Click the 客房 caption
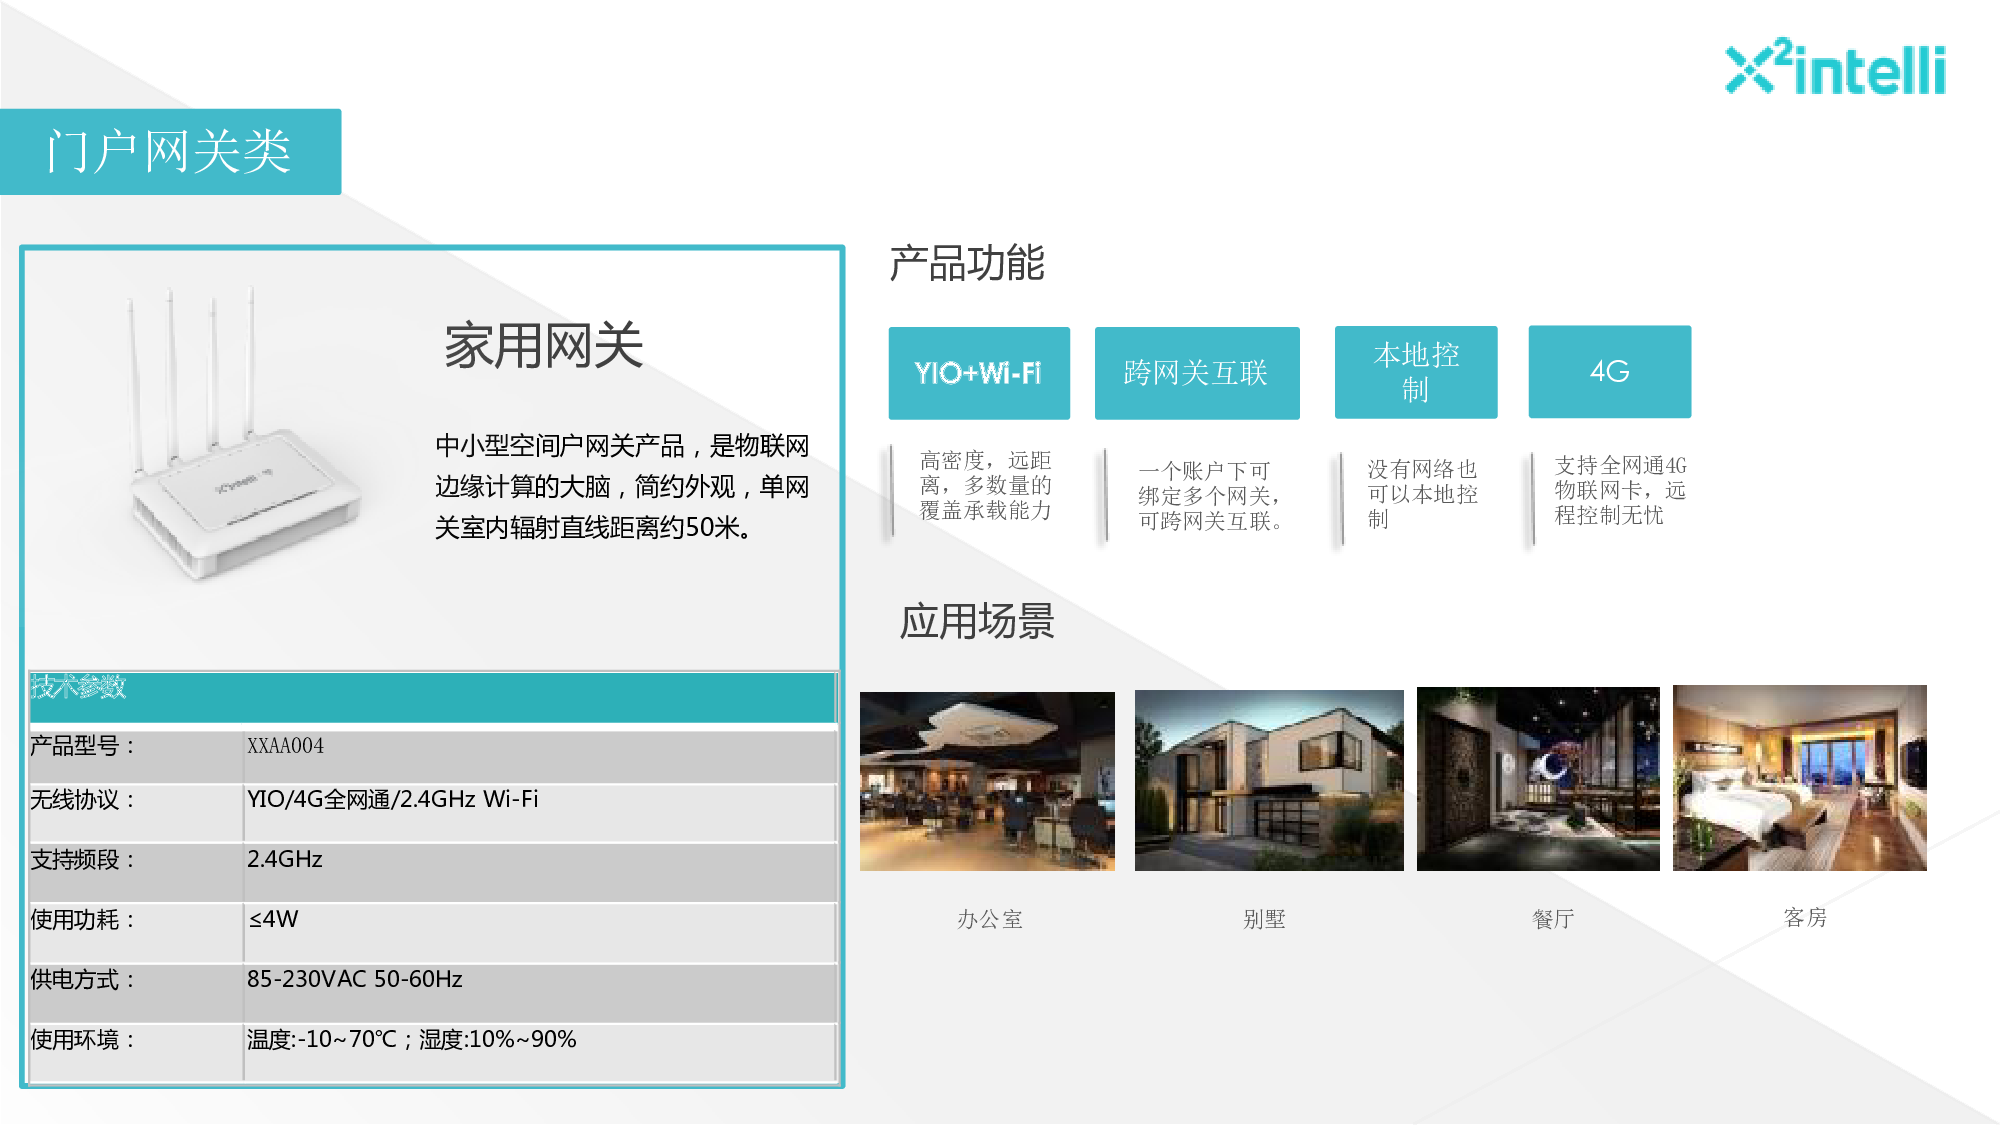The height and width of the screenshot is (1125, 2000). point(1805,917)
